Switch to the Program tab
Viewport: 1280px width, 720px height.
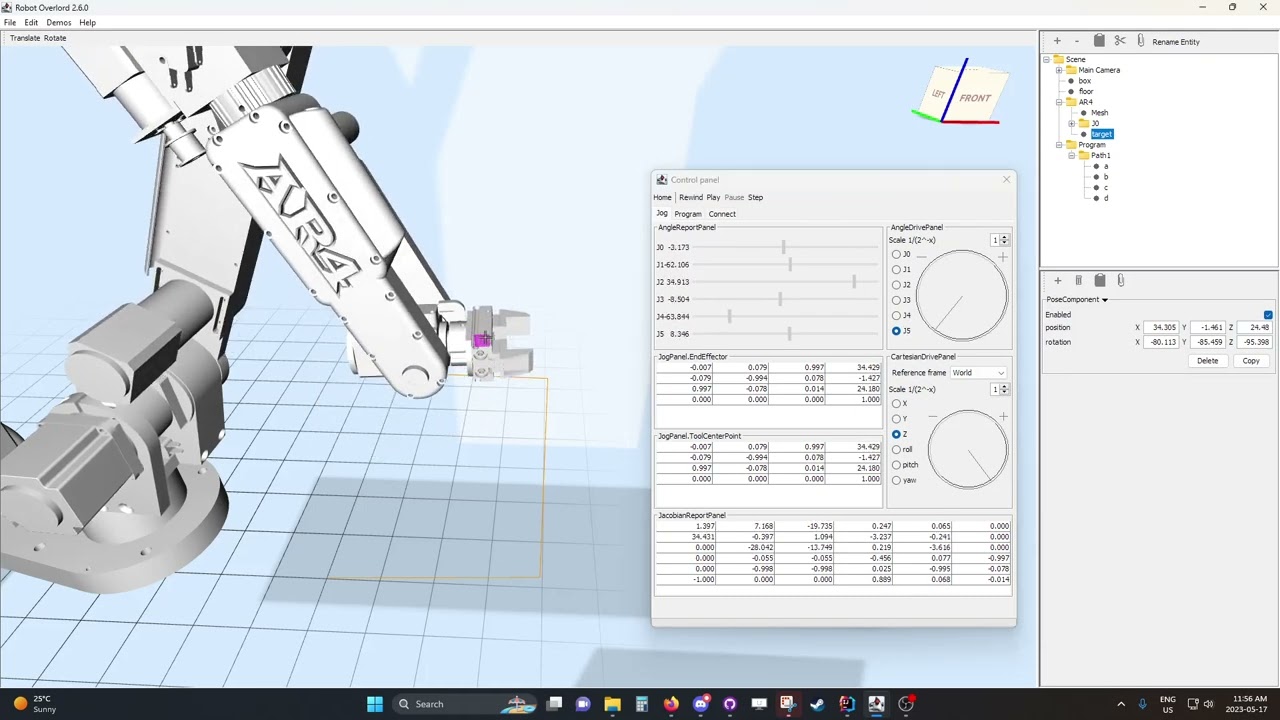tap(688, 214)
